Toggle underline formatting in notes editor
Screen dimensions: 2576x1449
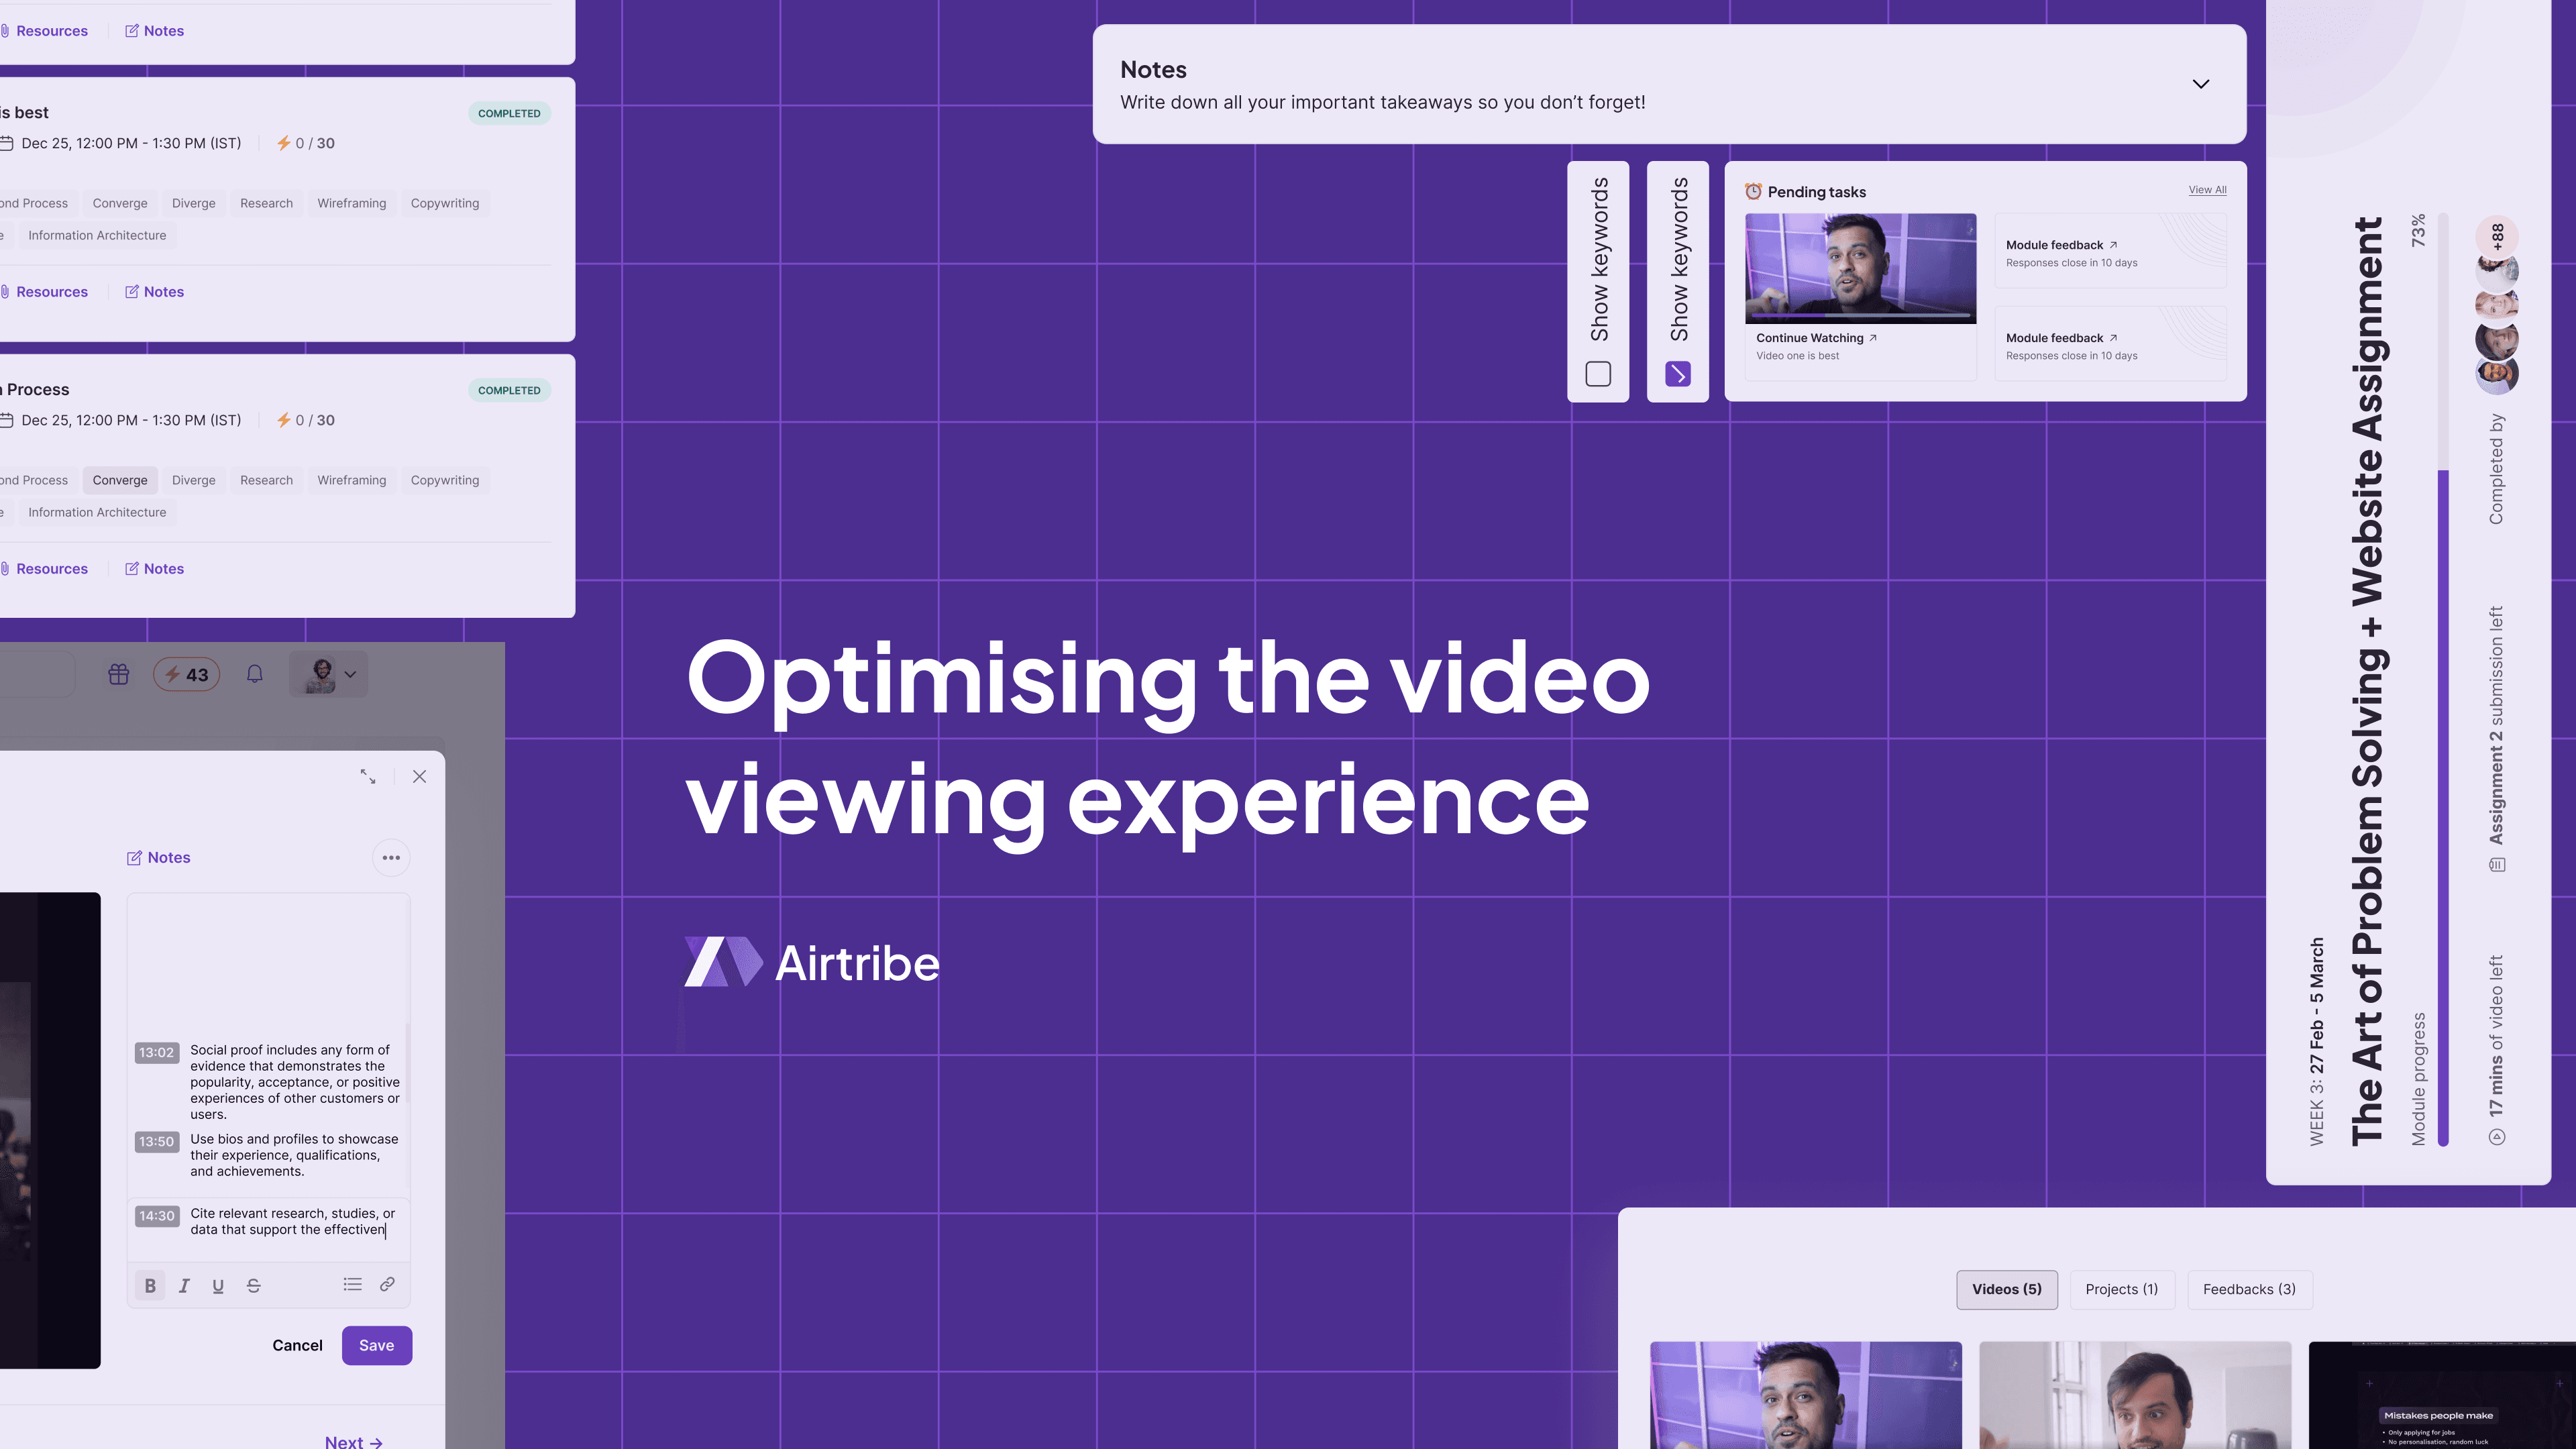coord(218,1286)
